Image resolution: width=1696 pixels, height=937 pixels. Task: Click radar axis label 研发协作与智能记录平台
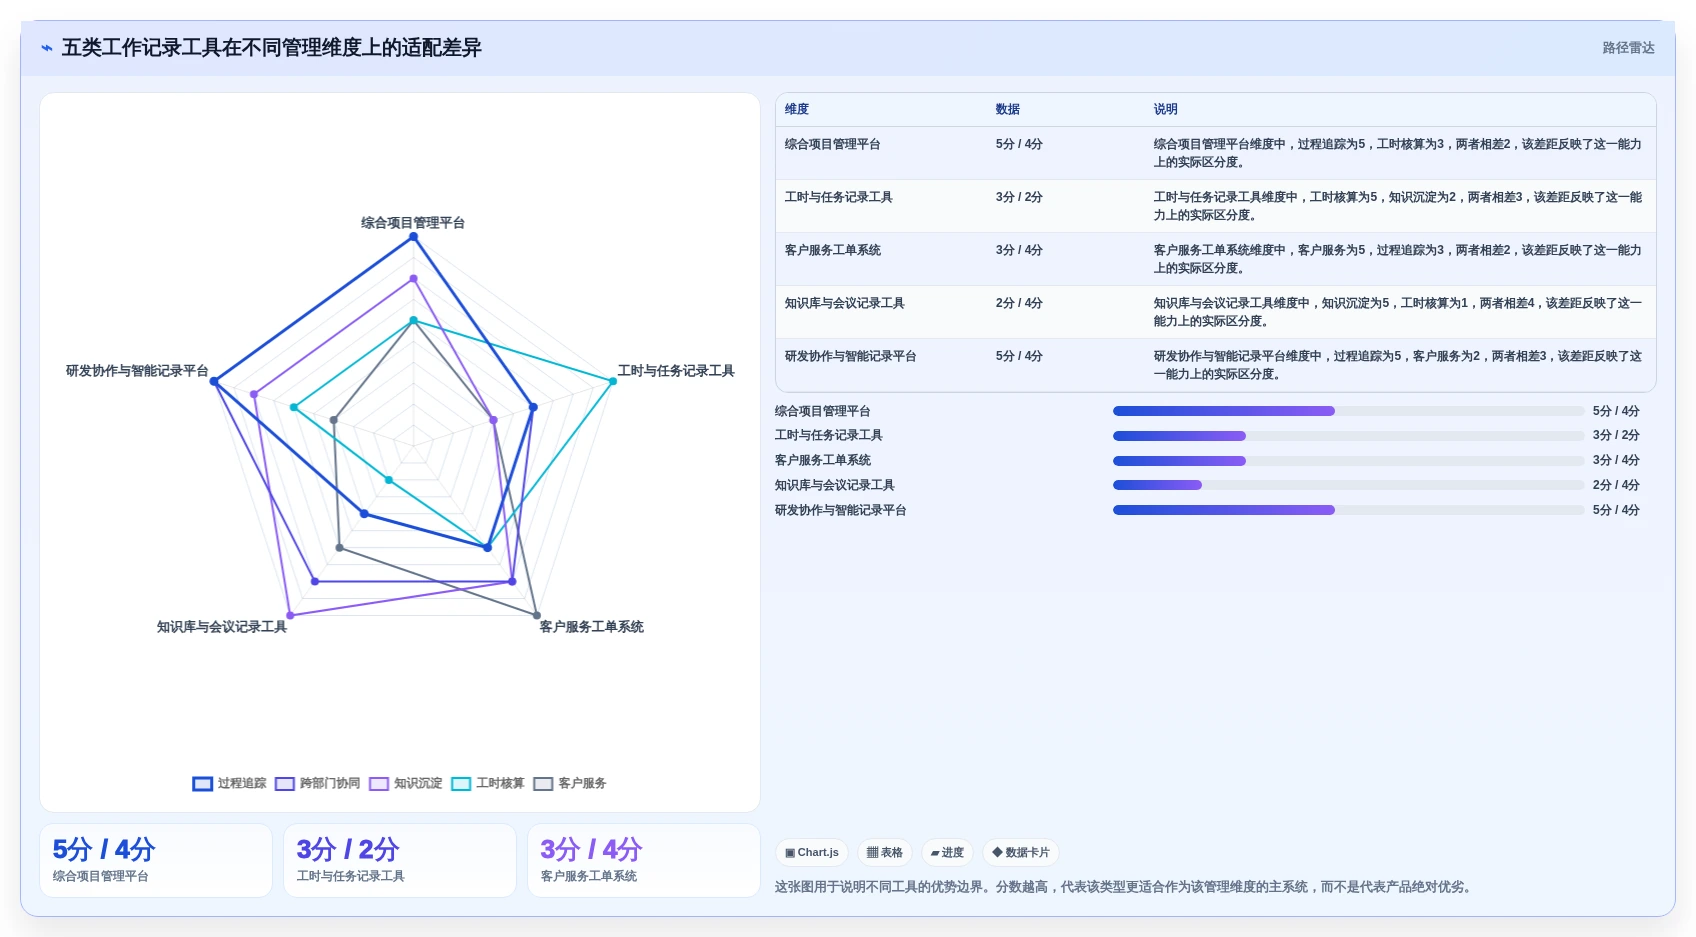point(137,371)
